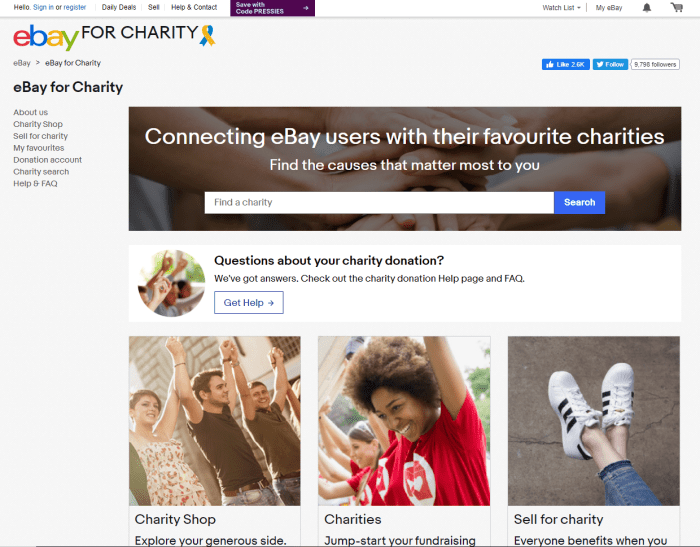Open the My eBay menu

[608, 8]
